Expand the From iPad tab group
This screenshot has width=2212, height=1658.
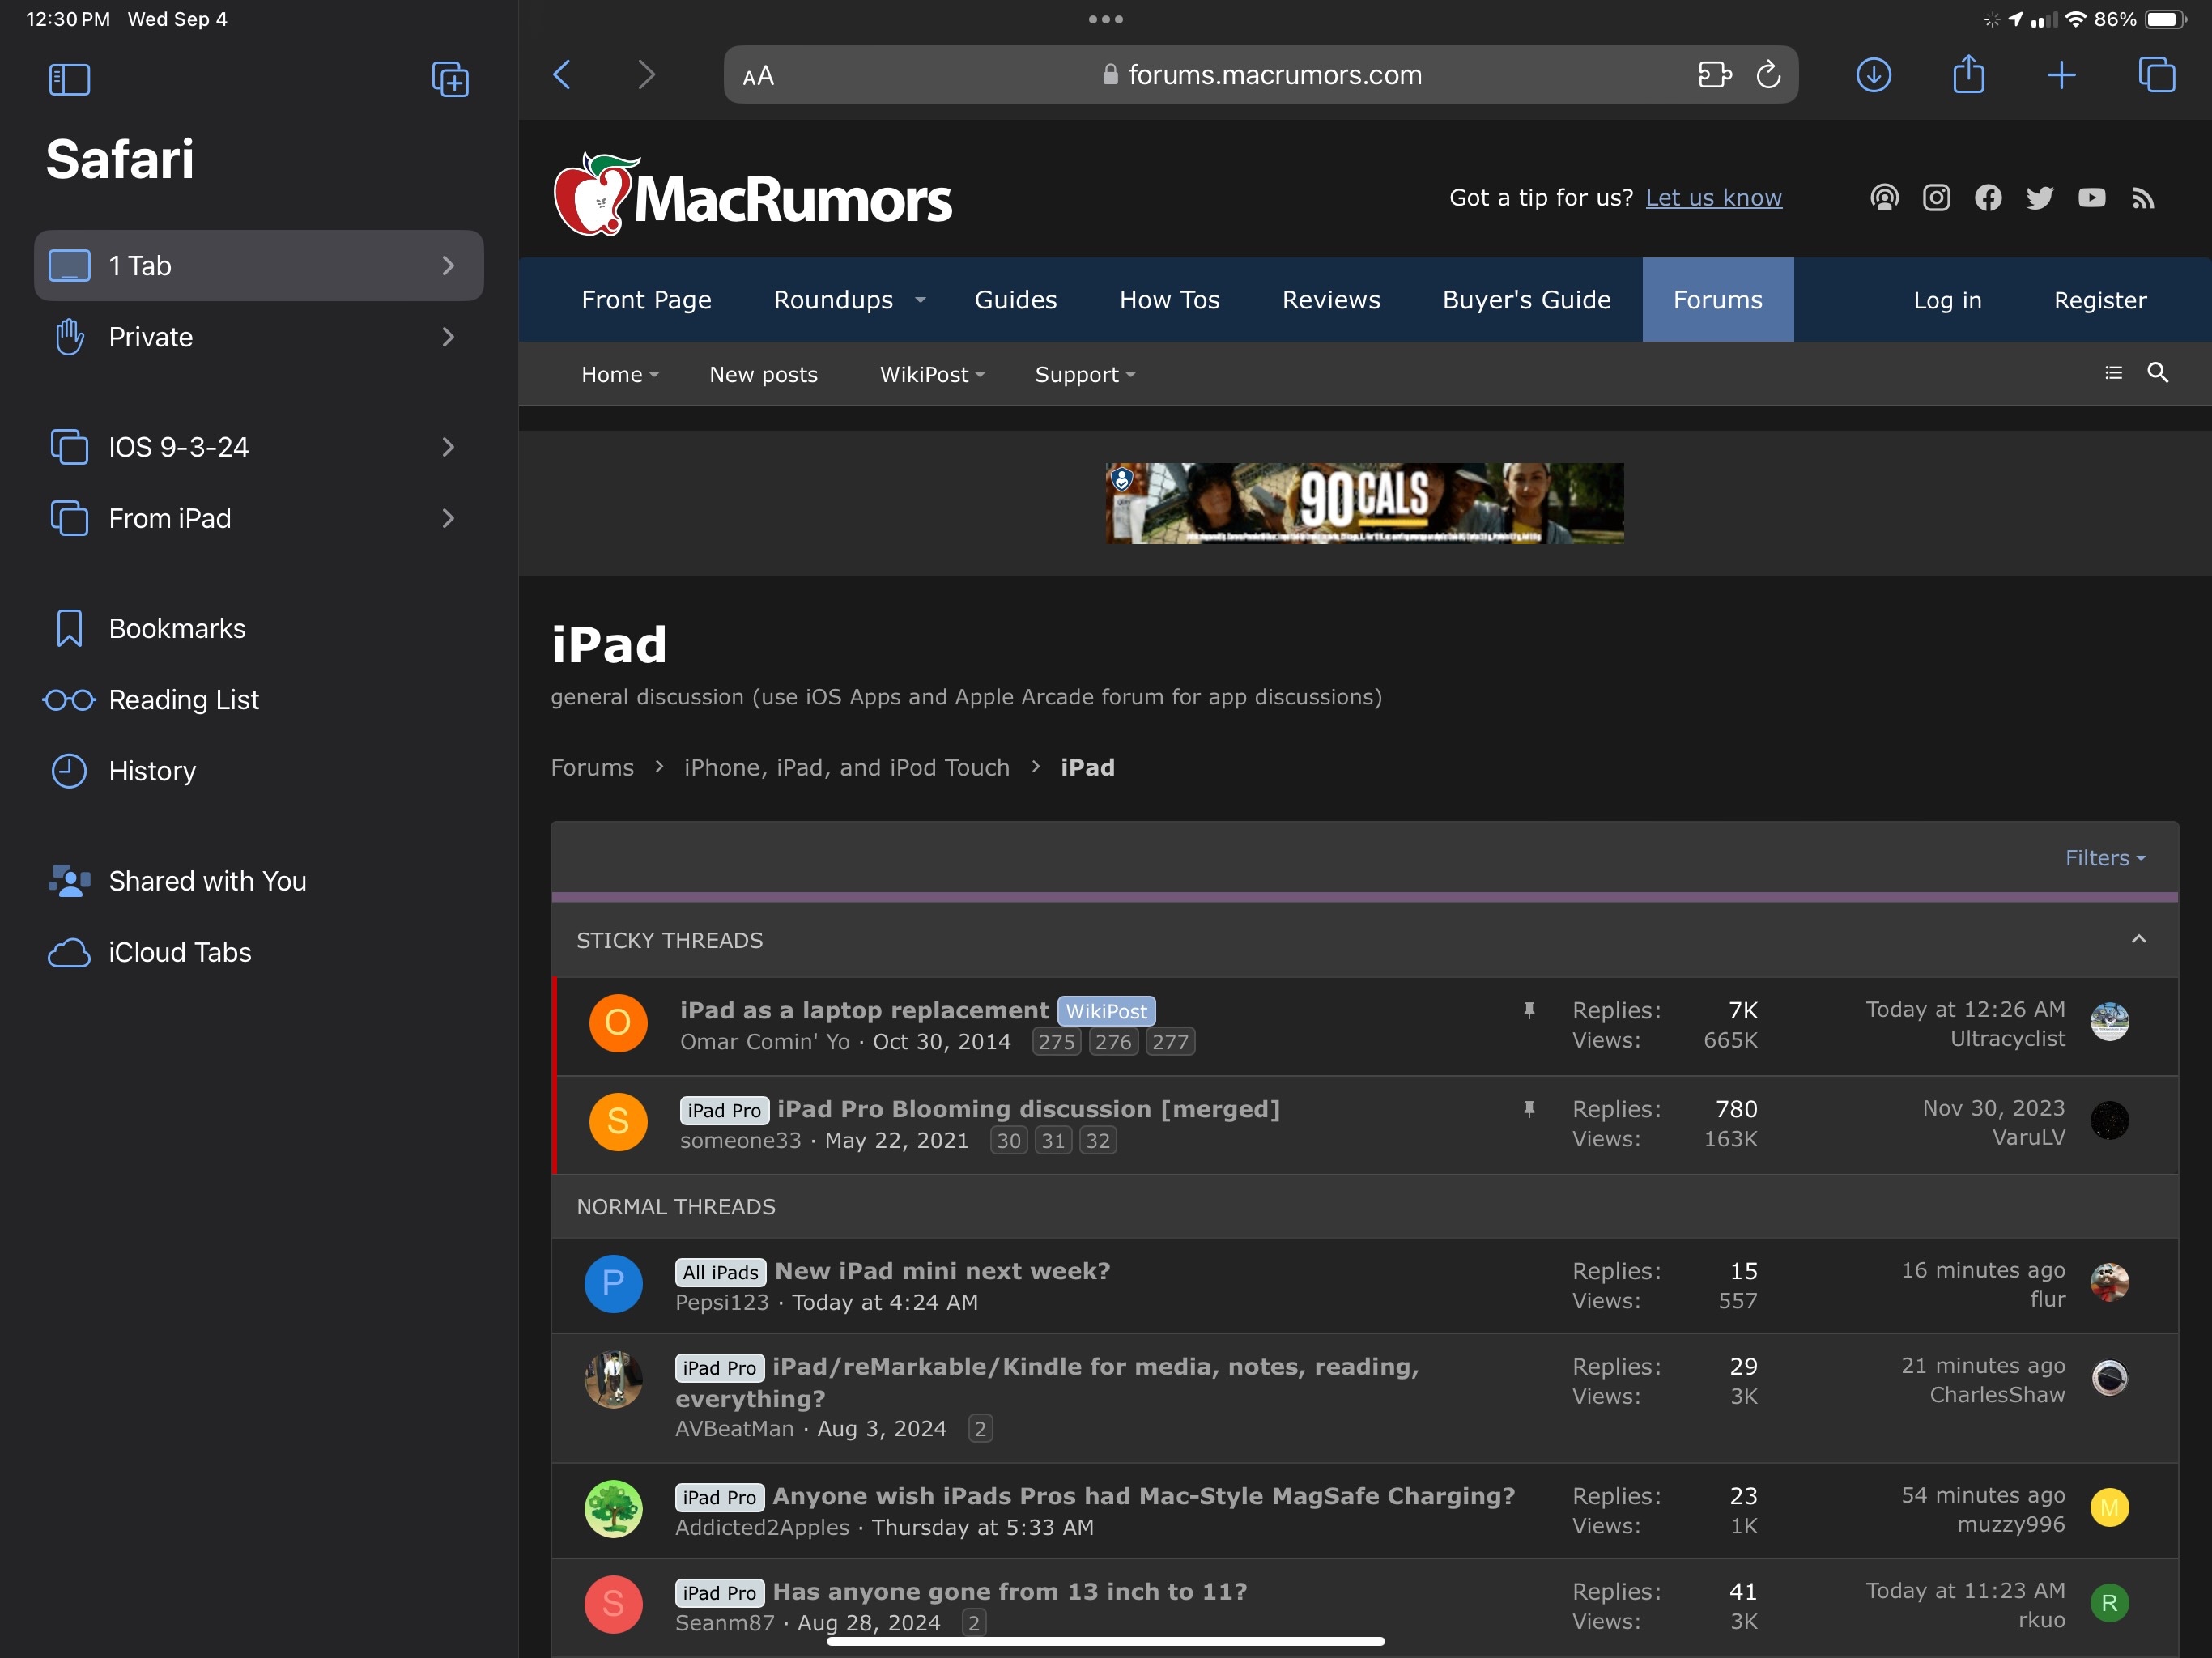(x=449, y=517)
